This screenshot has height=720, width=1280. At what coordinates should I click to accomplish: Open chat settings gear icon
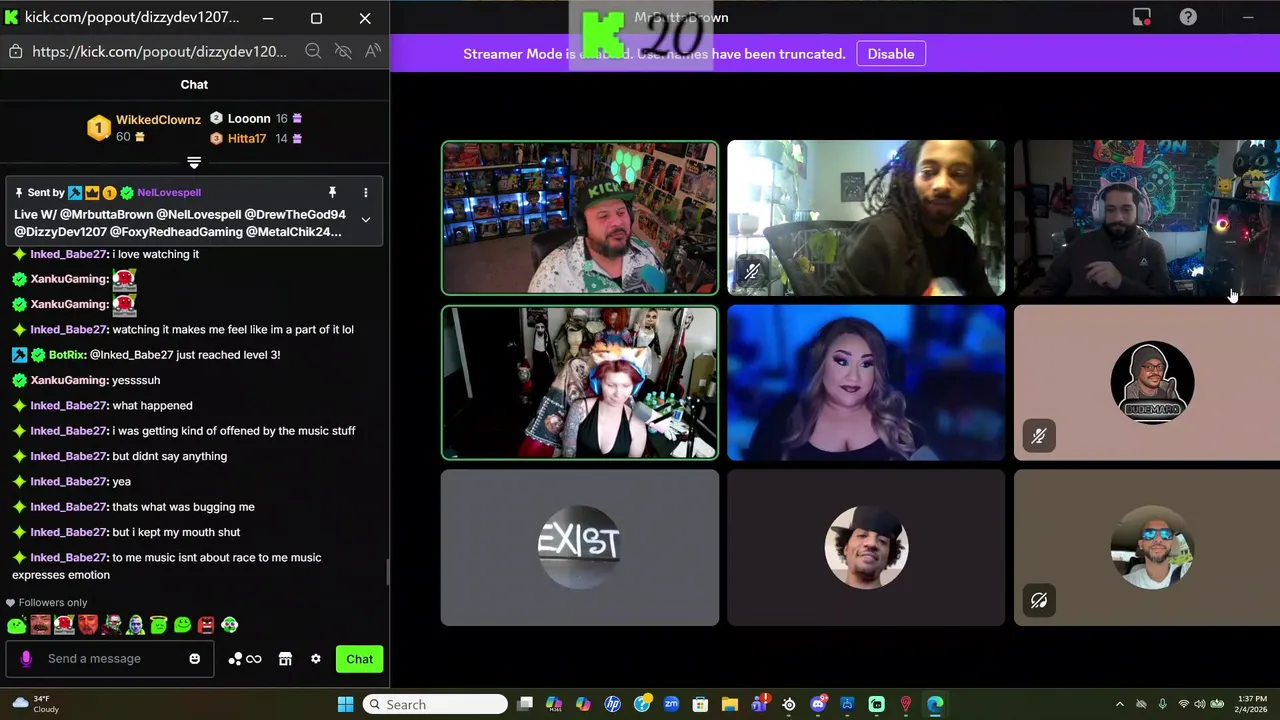(x=316, y=659)
